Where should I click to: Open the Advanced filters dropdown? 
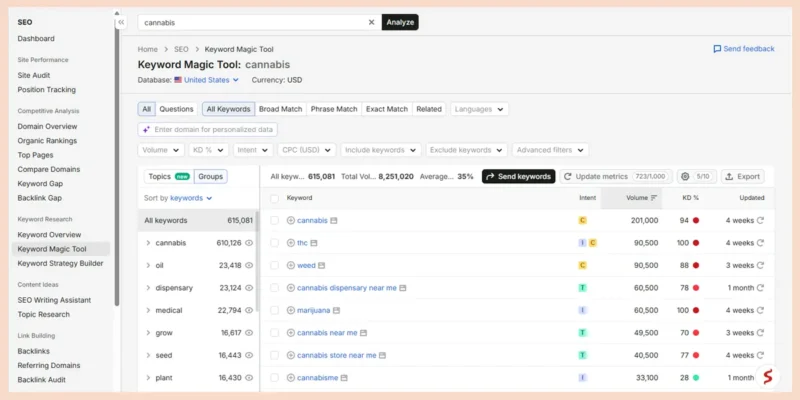point(551,150)
